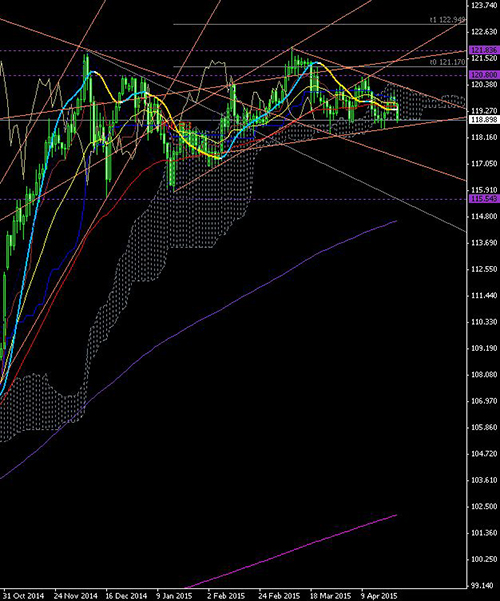
Task: Click the 123.740 price scale value
Action: [484, 5]
